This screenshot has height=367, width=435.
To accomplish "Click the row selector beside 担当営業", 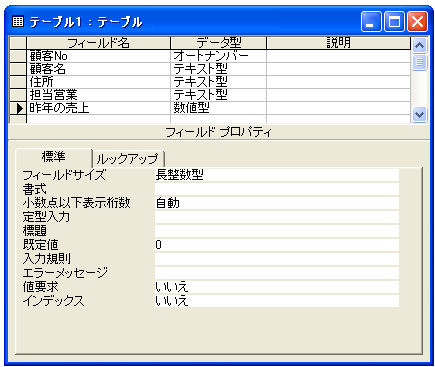I will click(x=18, y=95).
